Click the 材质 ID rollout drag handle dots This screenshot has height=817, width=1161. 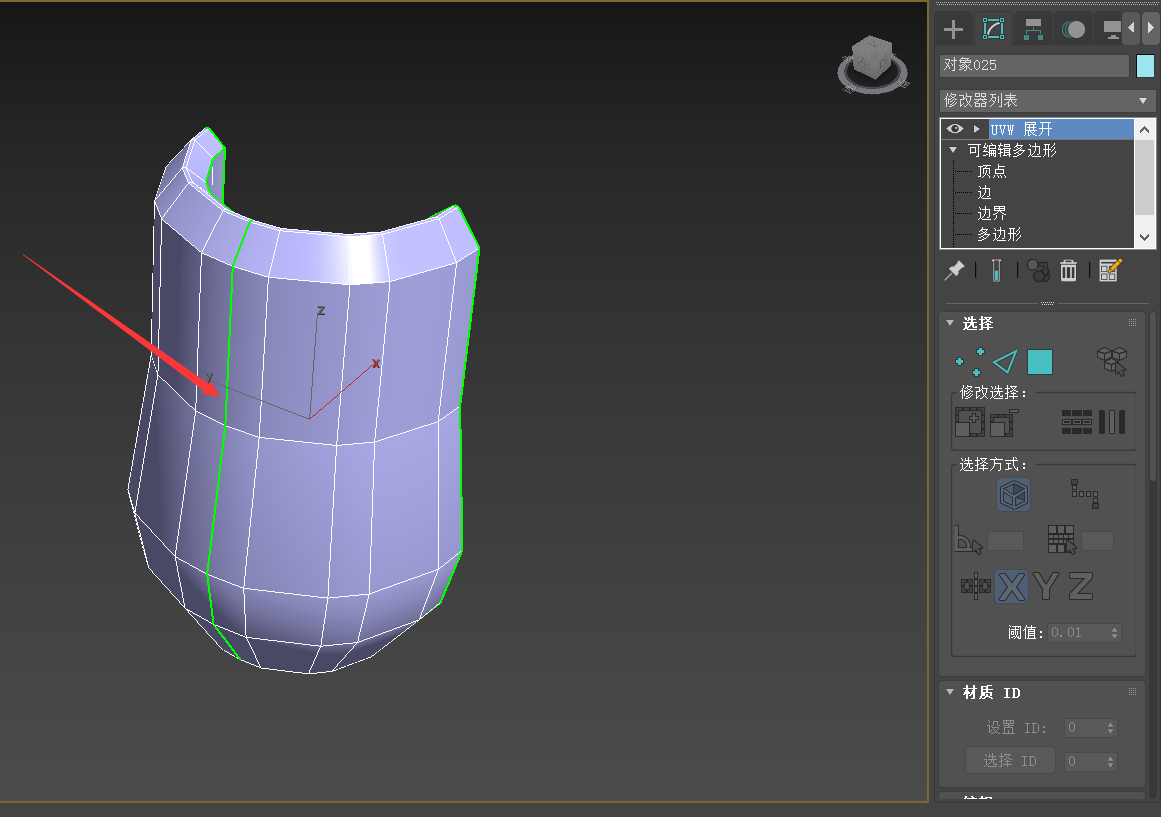1132,691
